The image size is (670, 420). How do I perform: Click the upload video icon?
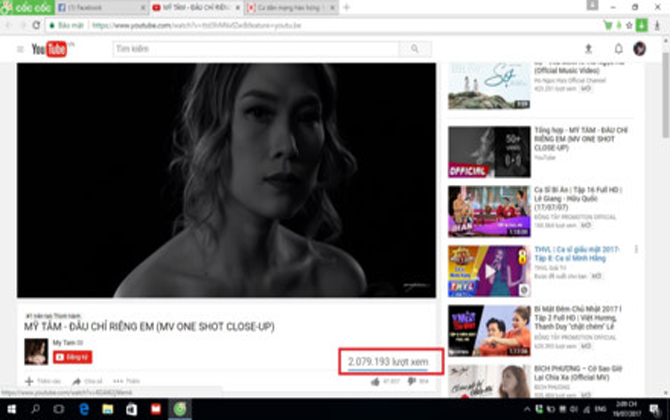click(588, 49)
